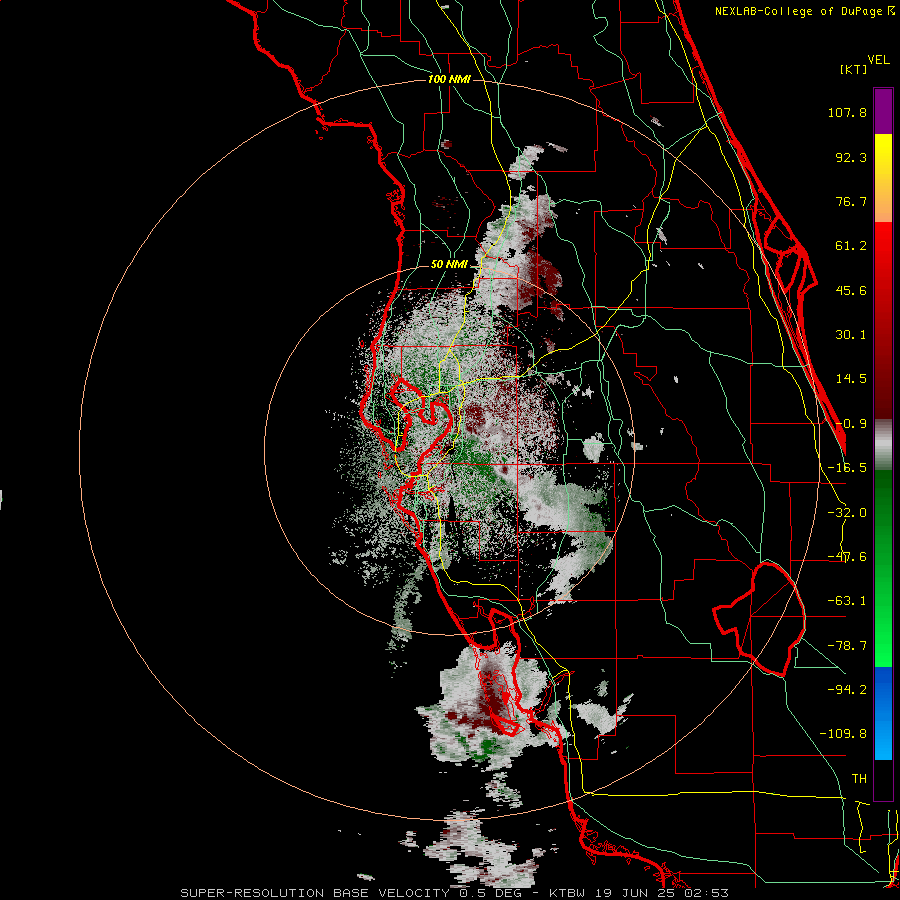Click the 45.6 legend value
Viewport: 900px width, 900px height.
click(x=851, y=290)
